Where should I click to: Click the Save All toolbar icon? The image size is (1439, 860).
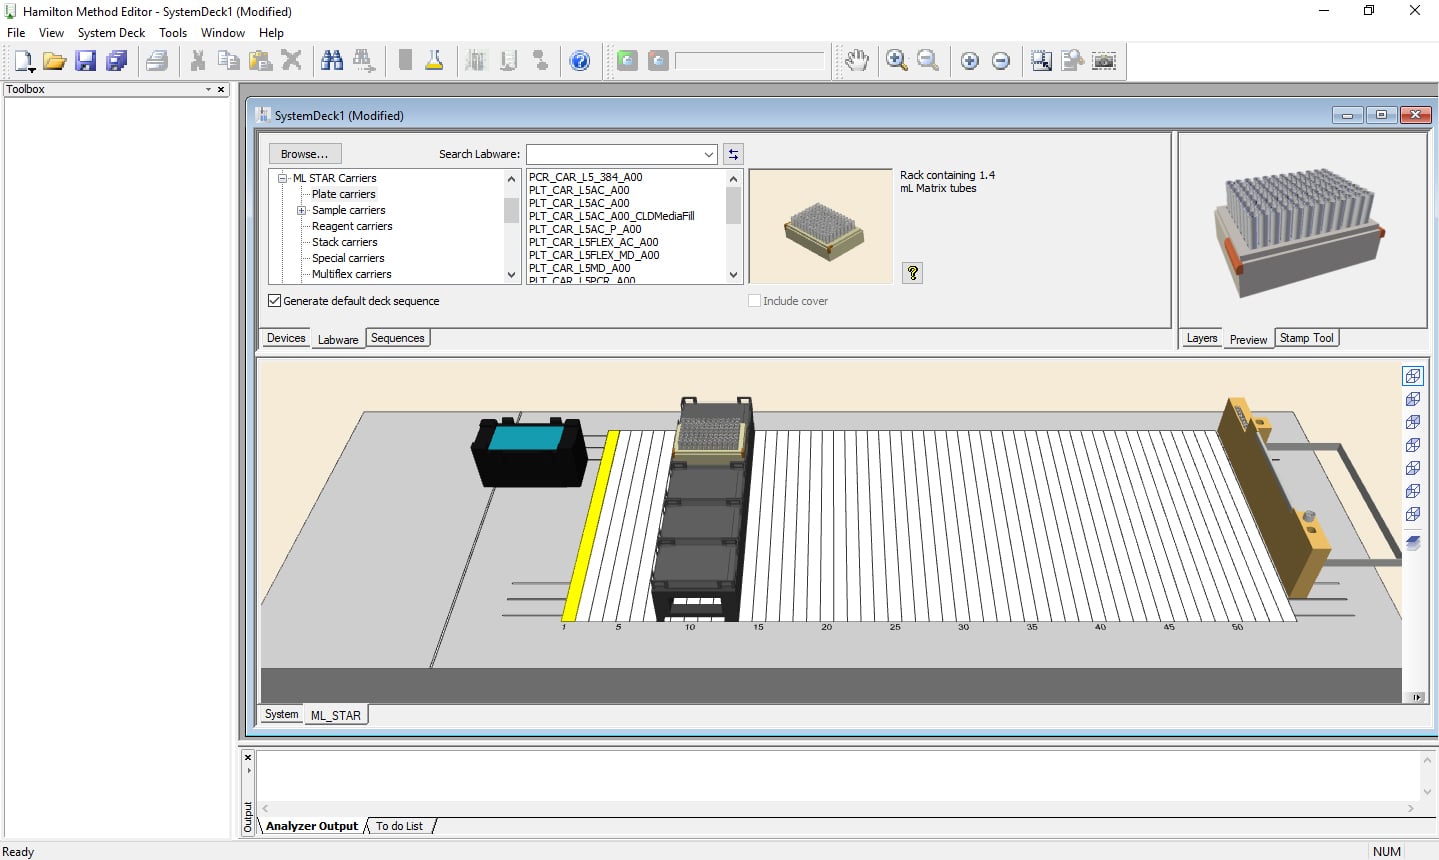[117, 61]
